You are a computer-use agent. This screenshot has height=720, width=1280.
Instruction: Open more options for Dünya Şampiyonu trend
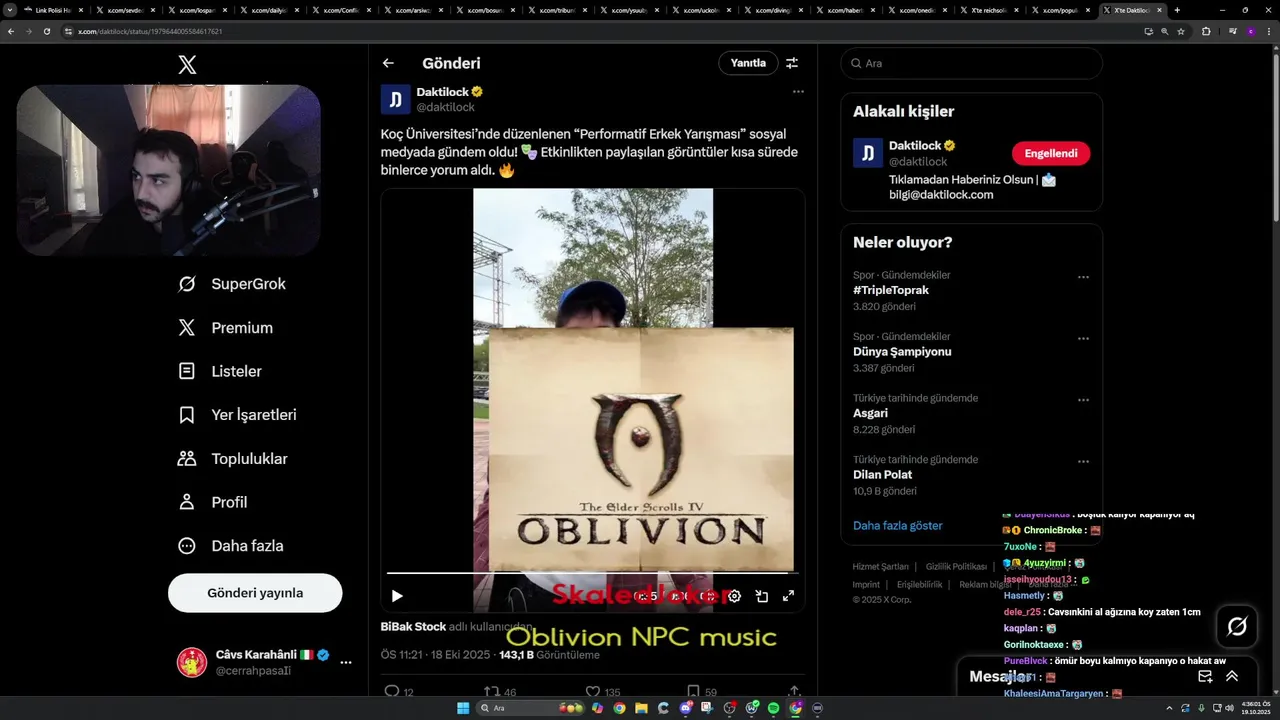click(1083, 339)
